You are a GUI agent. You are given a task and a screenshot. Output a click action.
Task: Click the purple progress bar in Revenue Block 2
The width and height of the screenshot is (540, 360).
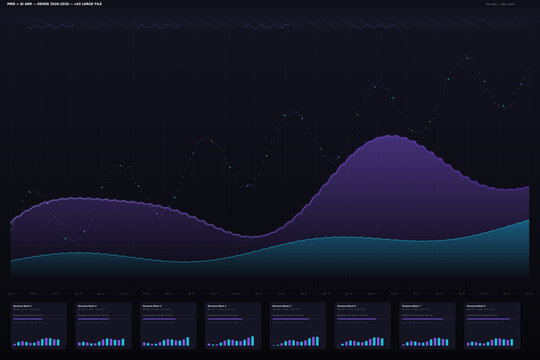coord(93,319)
